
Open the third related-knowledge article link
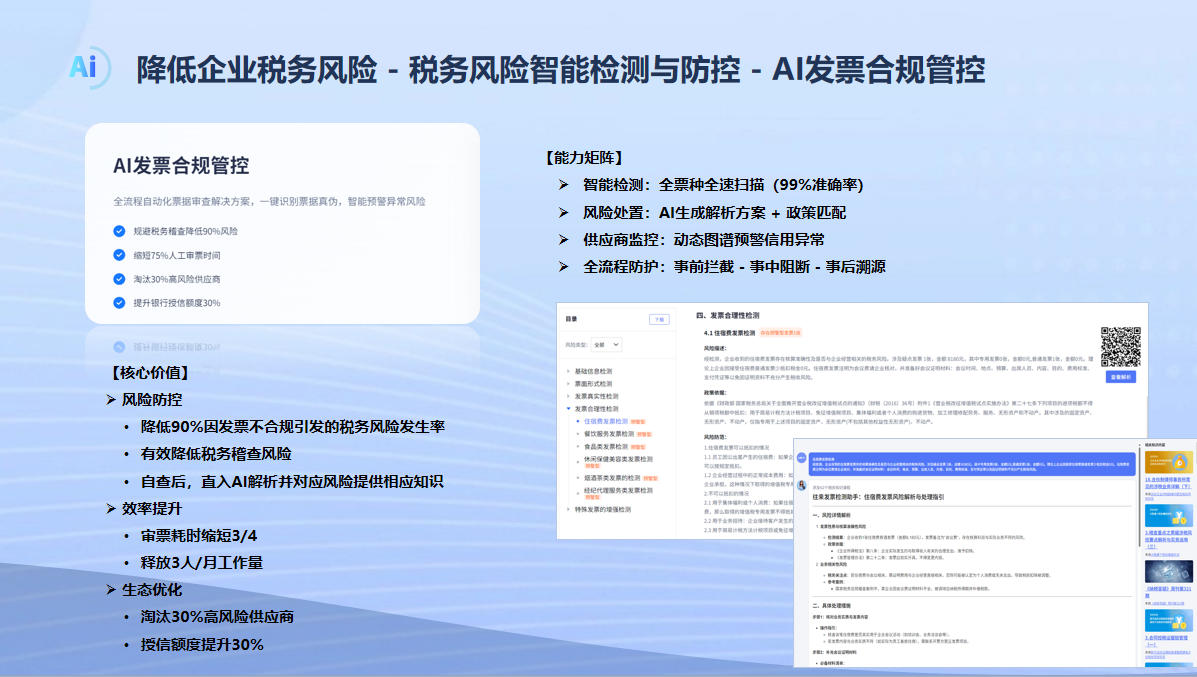1168,592
